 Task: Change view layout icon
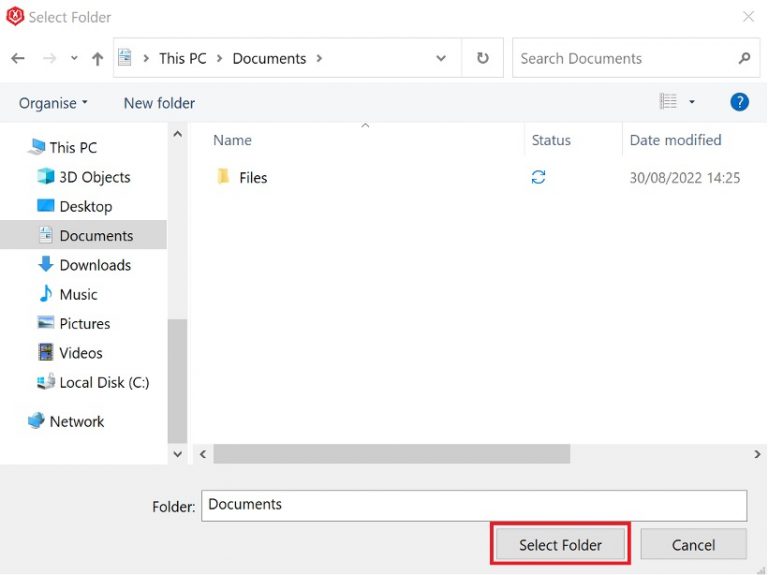tap(668, 102)
